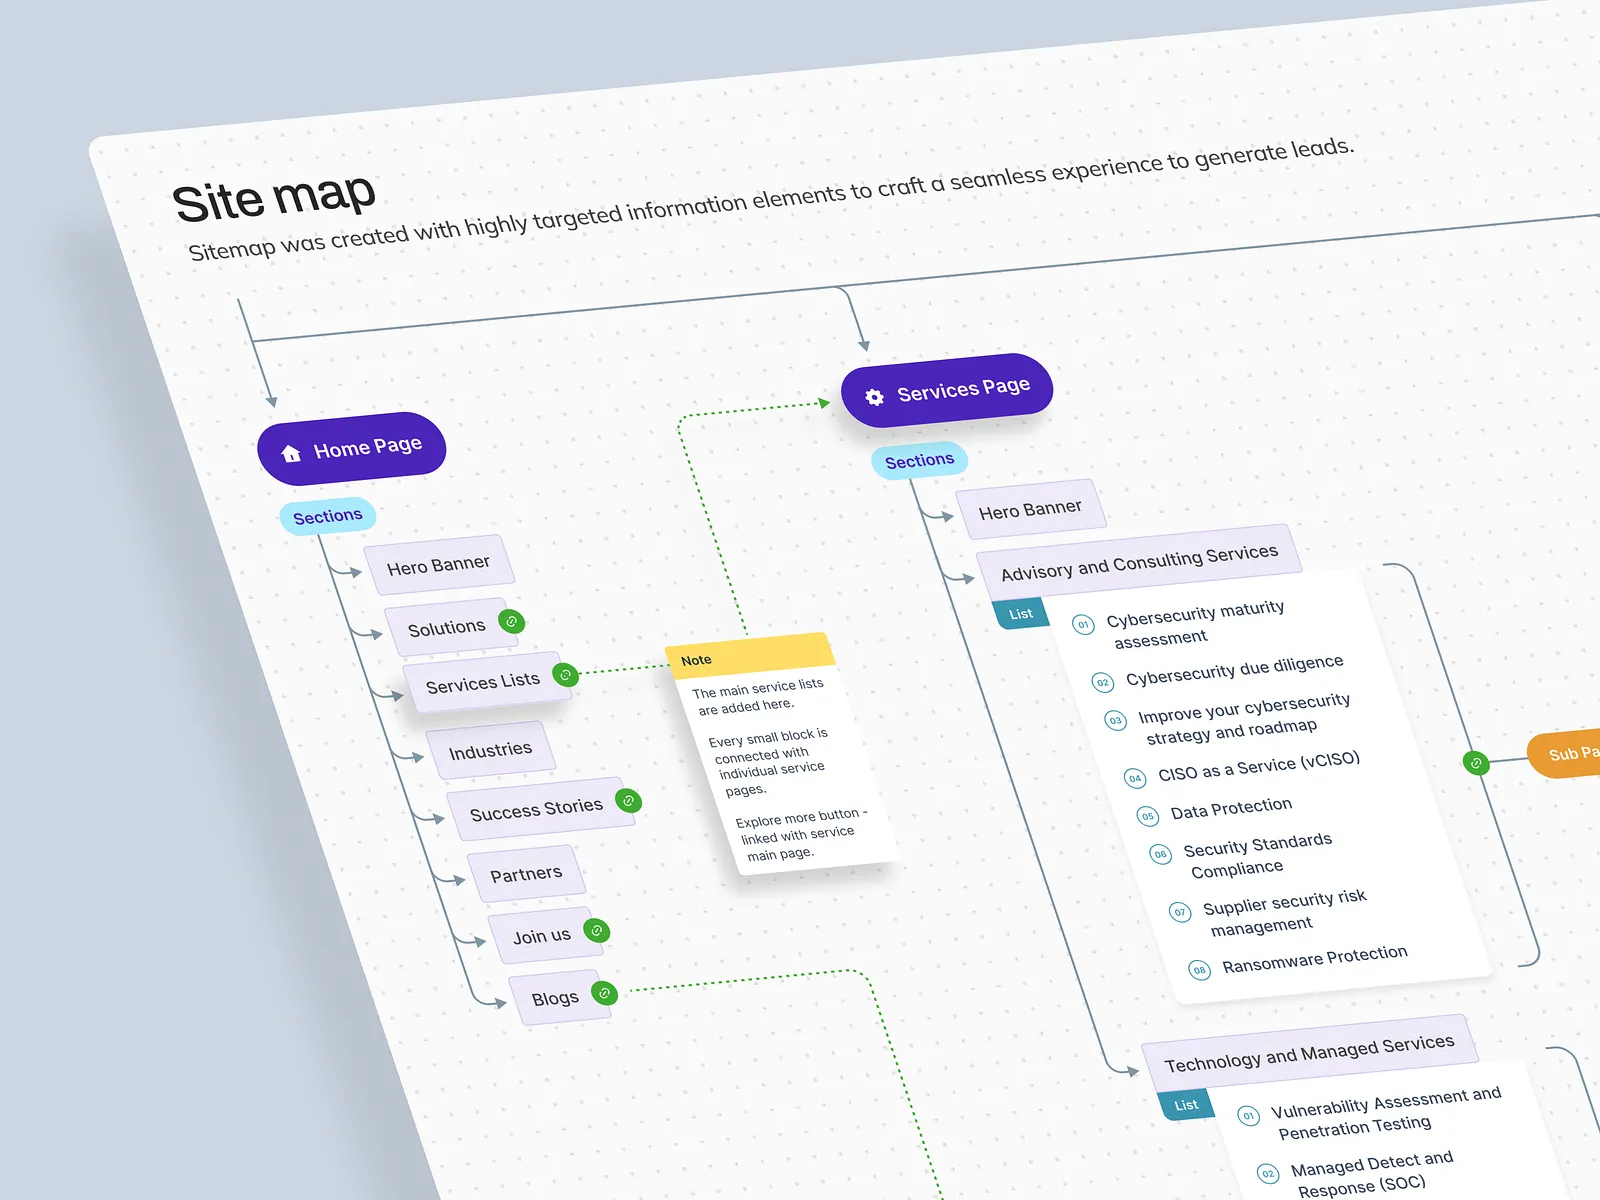Click the 'Supplier security risk management' text
Screen dimensions: 1600x1200
(1285, 912)
